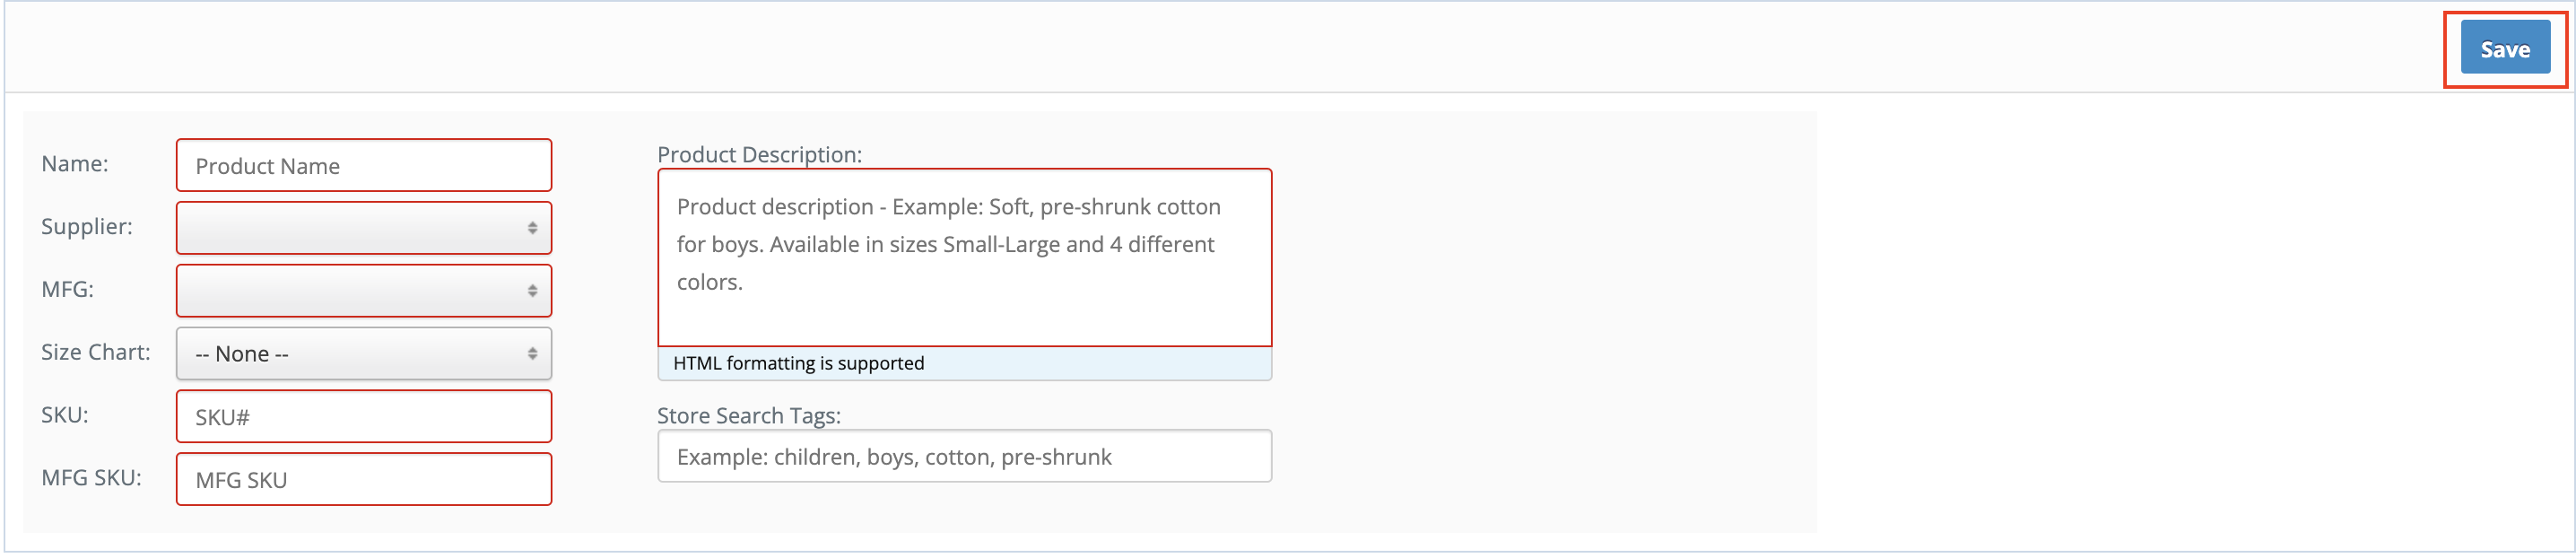Click the Store Search Tags input field
This screenshot has width=2576, height=558.
[x=963, y=457]
